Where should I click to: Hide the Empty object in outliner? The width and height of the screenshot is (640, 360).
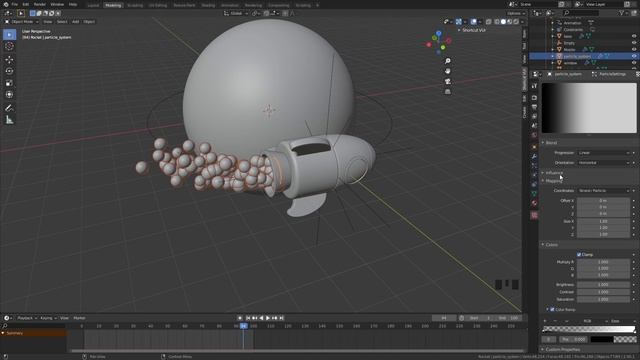coord(634,43)
